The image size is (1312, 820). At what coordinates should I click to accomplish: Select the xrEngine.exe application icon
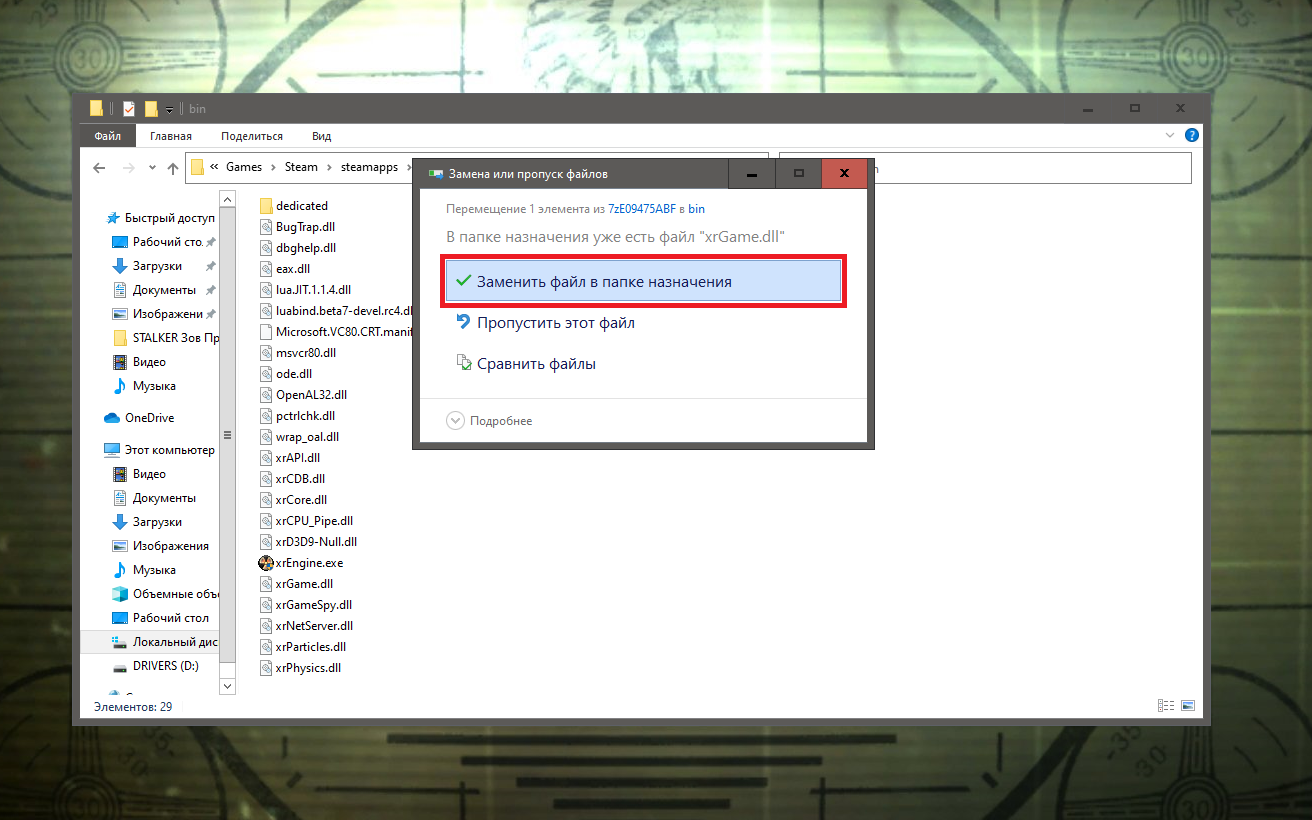[266, 563]
